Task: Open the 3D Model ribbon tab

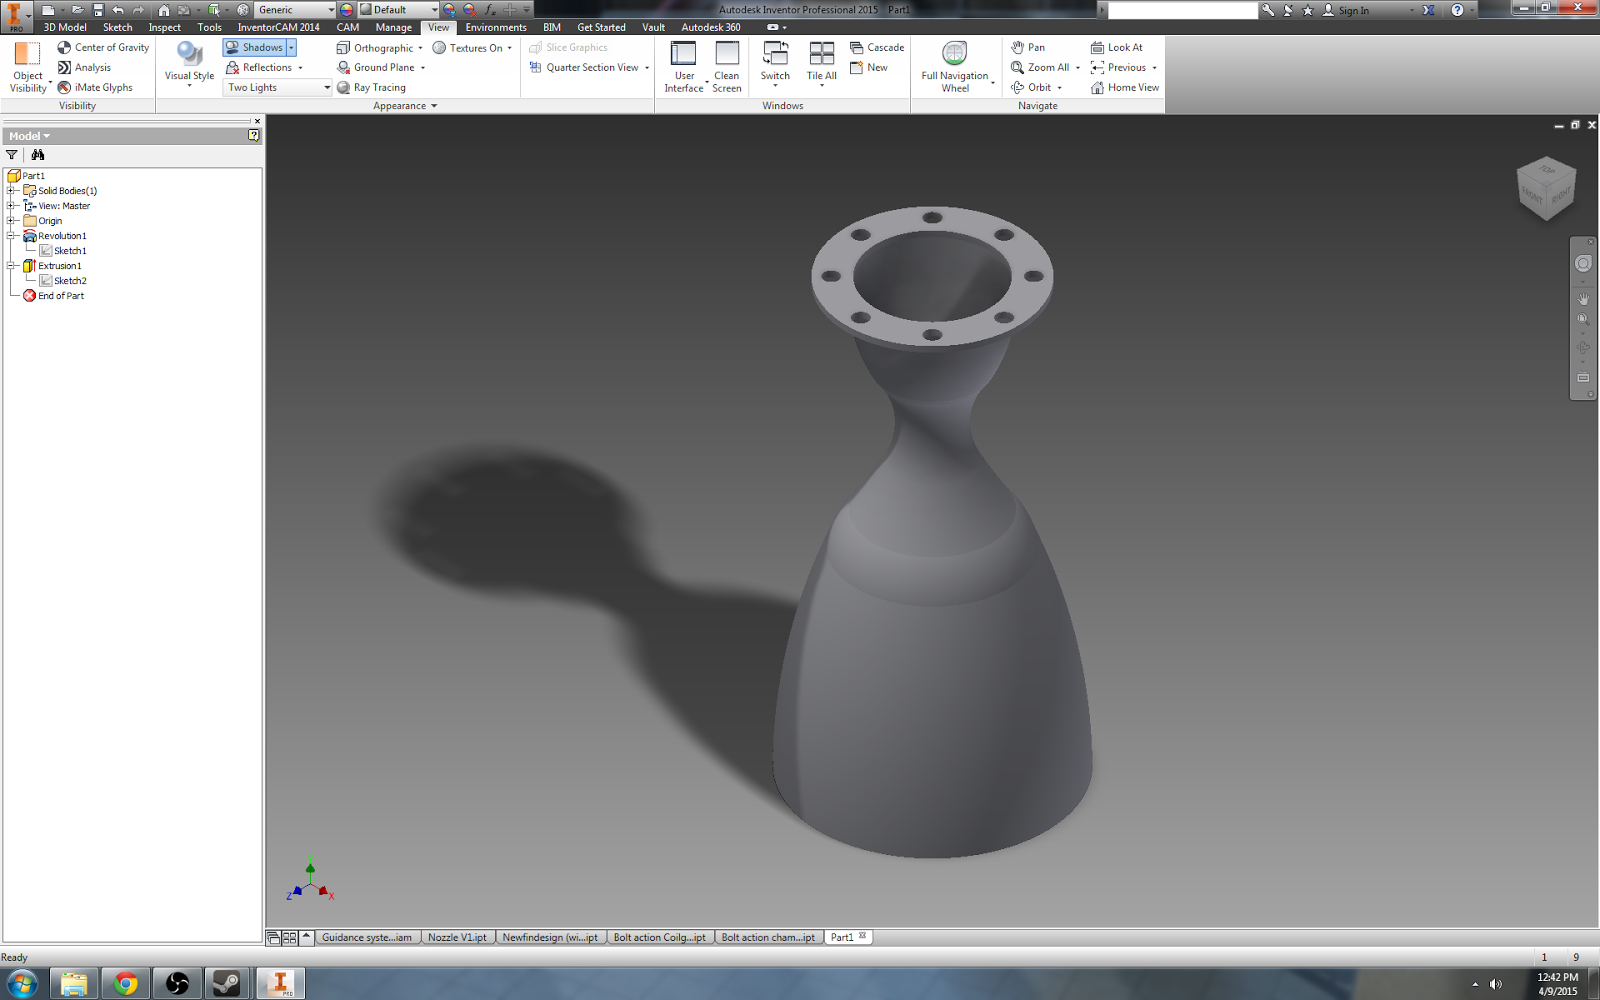Action: click(x=65, y=27)
